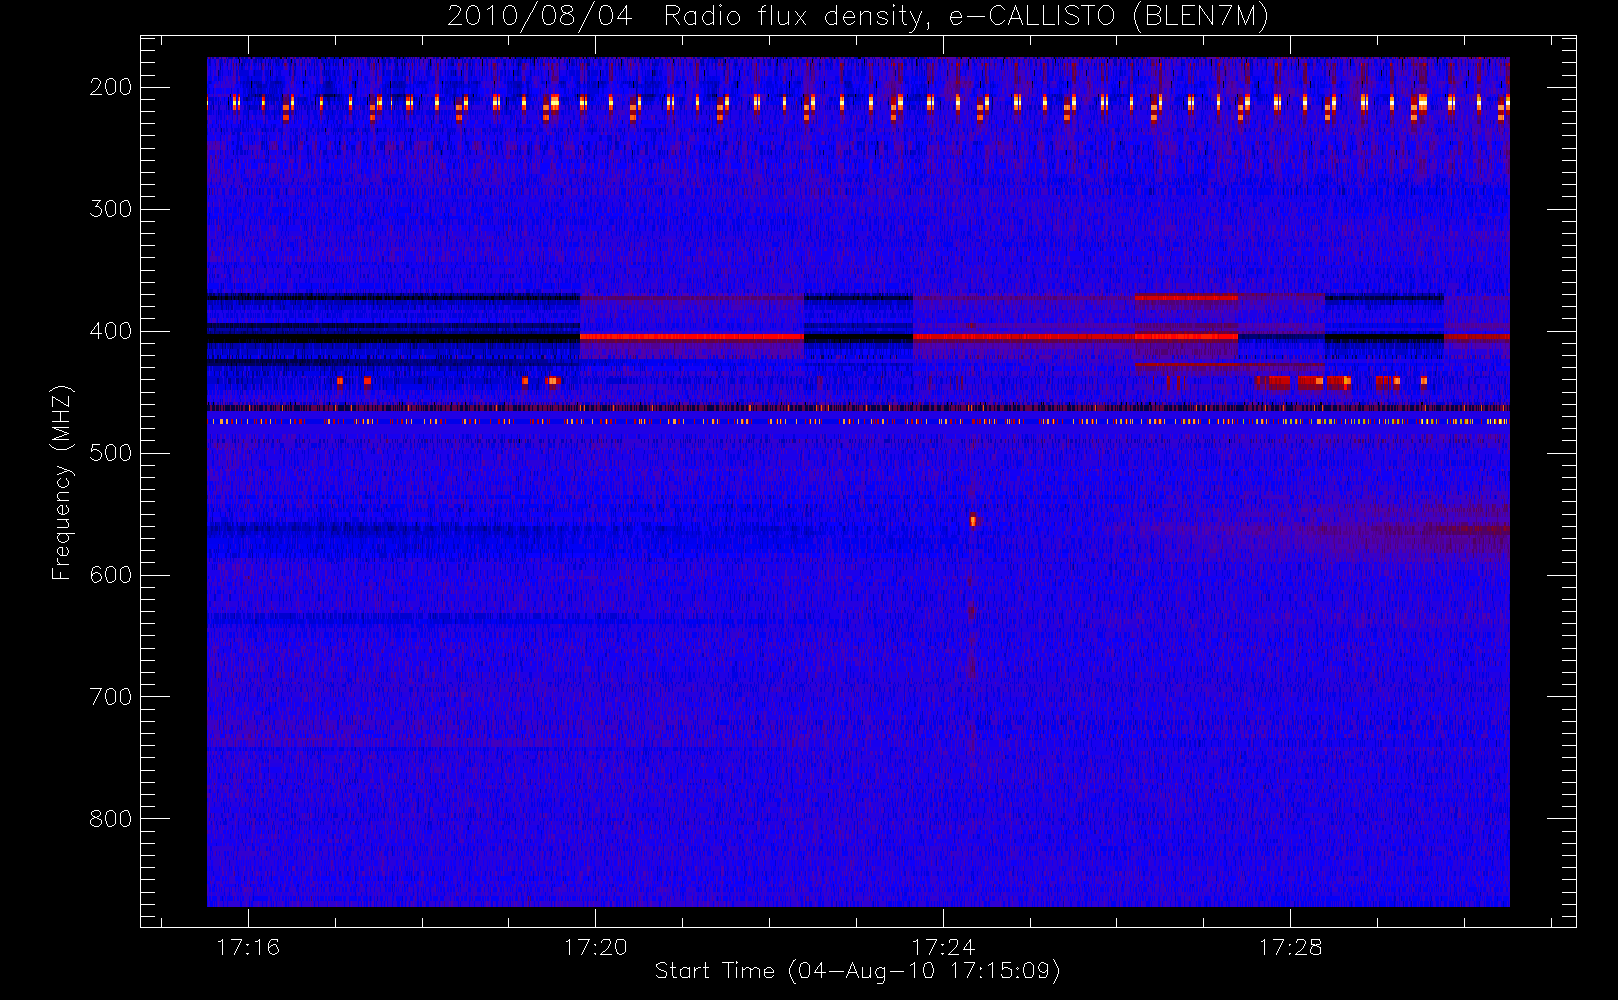Click the '400' frequency tick label

(x=111, y=331)
